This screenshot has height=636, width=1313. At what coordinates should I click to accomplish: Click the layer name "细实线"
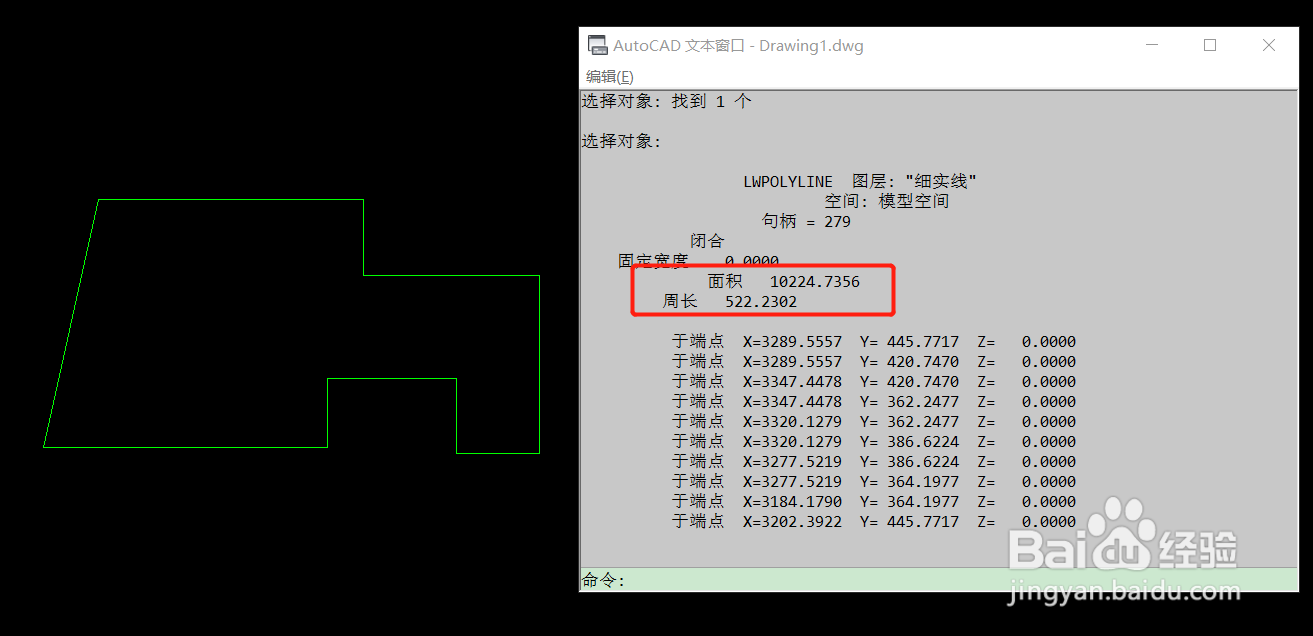[x=941, y=182]
